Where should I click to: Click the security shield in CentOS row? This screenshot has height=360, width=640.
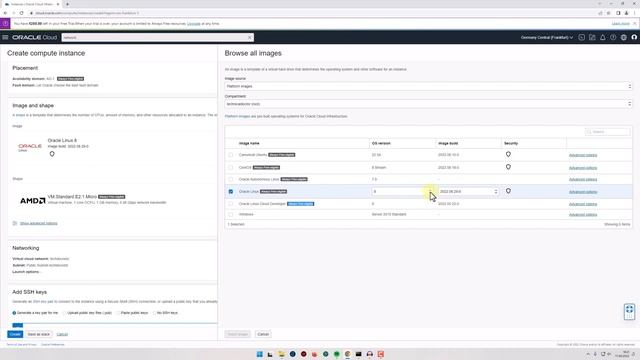pos(508,167)
